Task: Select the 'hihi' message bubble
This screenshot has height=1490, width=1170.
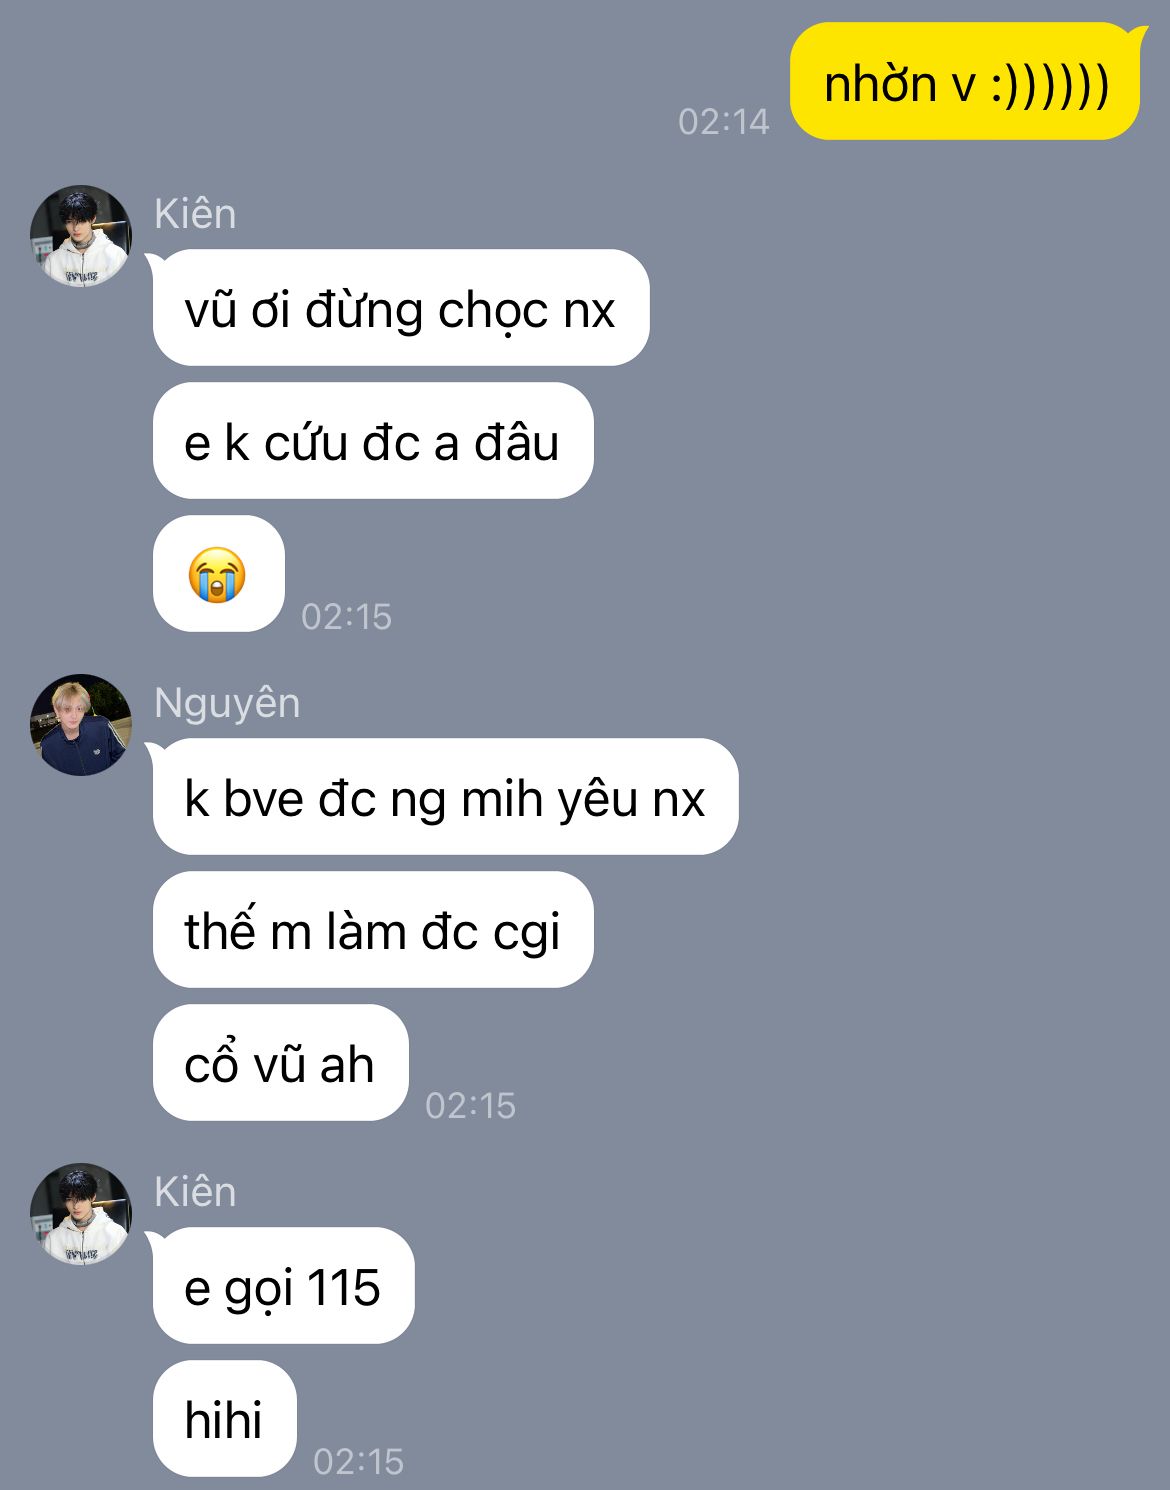Action: 225,1419
